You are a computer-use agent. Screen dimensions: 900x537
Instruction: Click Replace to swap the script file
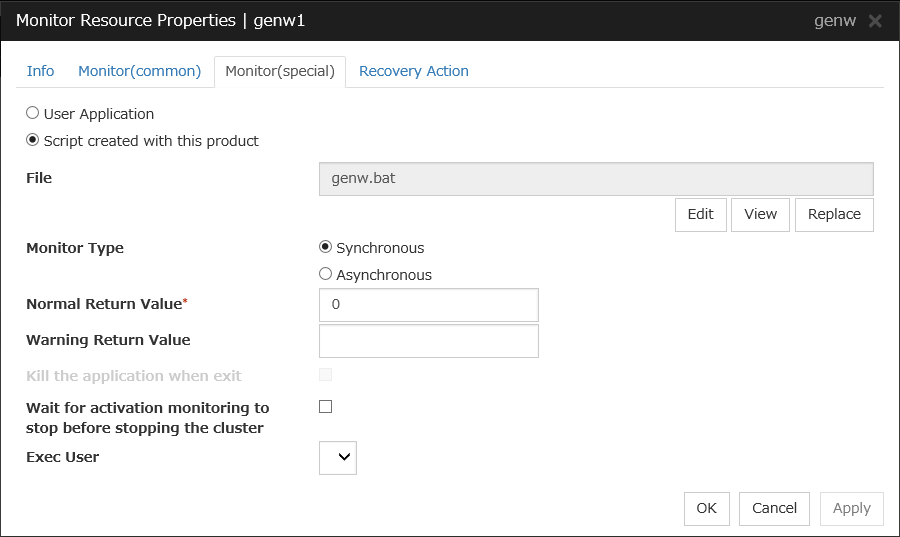click(x=834, y=214)
